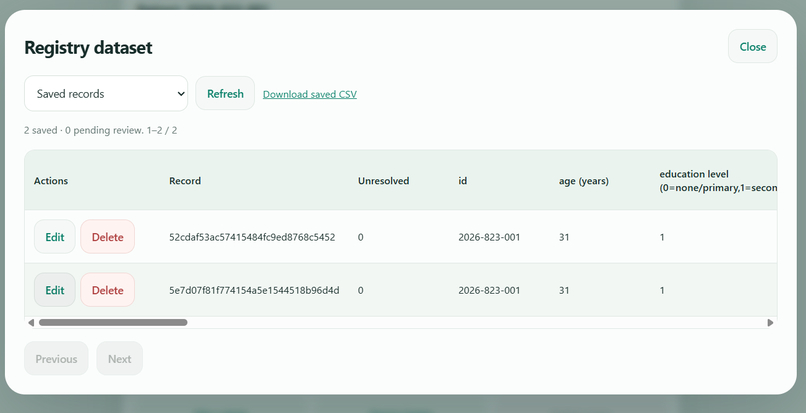Select the Record column header
The image size is (806, 413).
(x=185, y=181)
